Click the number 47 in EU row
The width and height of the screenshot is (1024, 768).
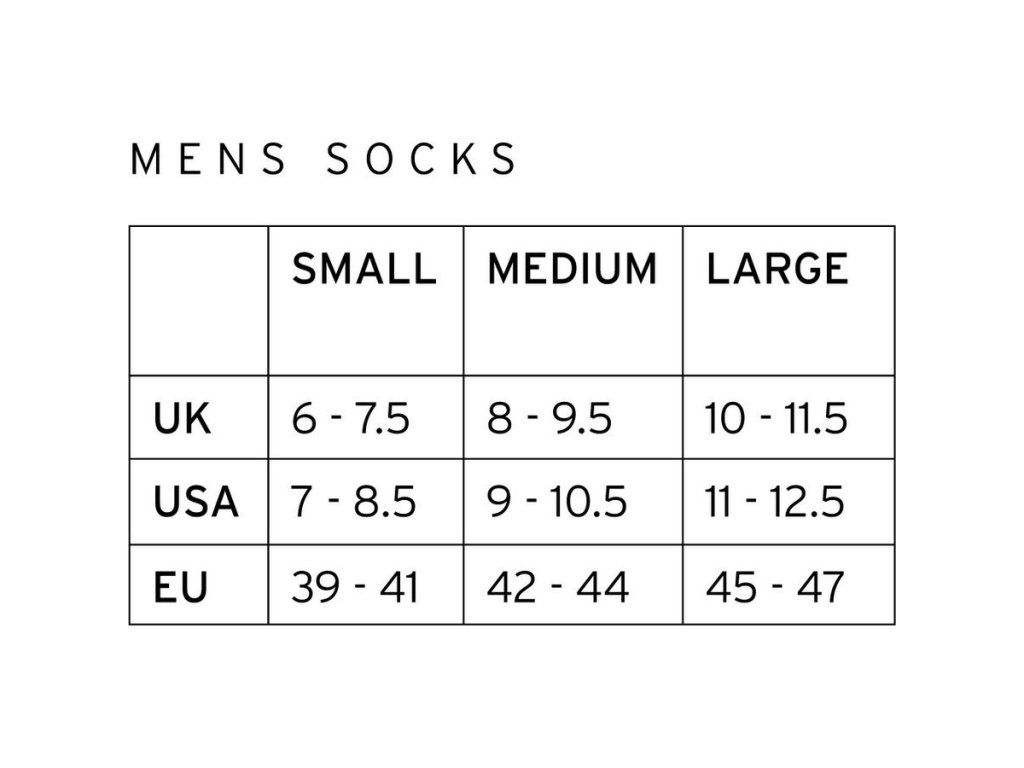pyautogui.click(x=820, y=587)
